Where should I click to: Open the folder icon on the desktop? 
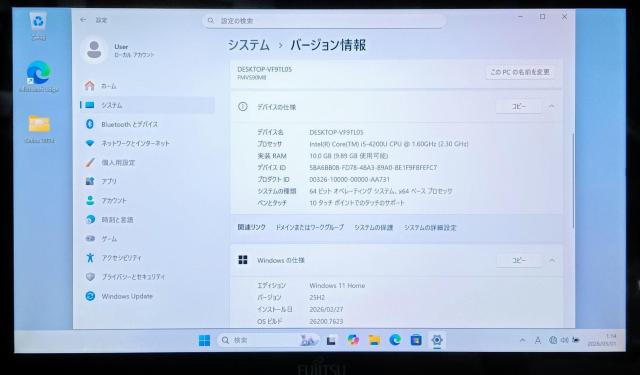39,128
